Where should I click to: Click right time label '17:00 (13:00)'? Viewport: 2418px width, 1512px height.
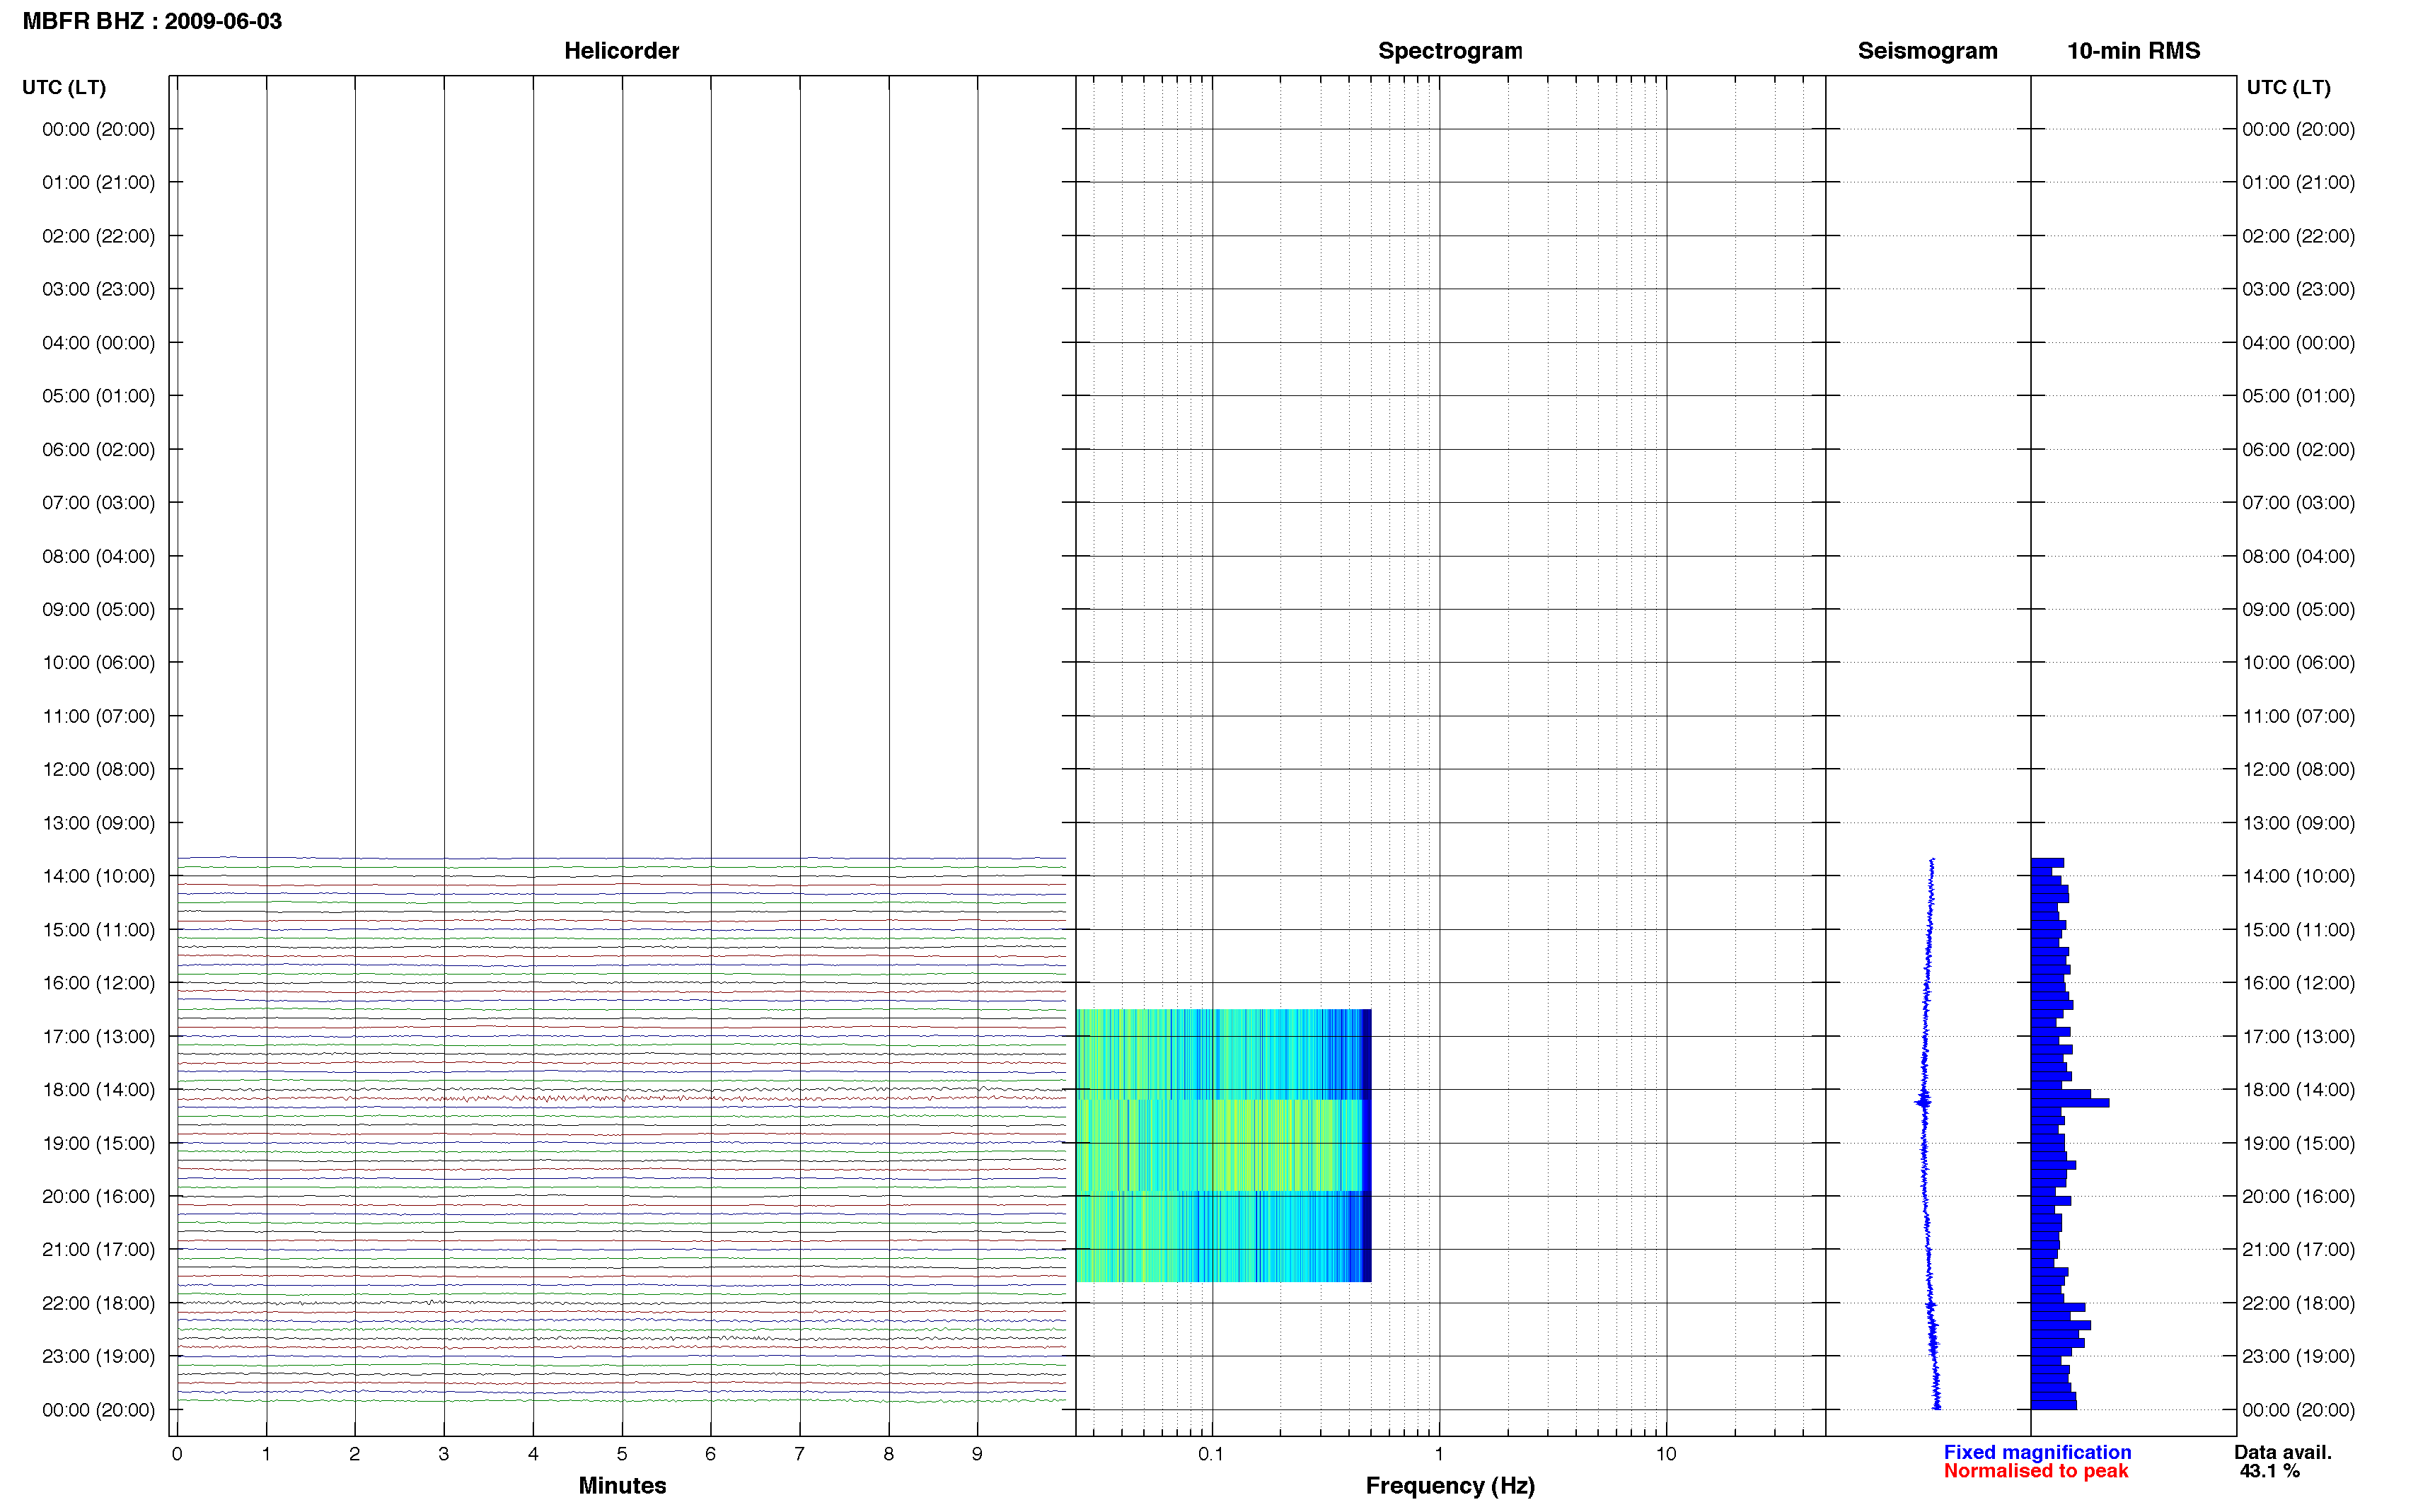pos(2298,1036)
